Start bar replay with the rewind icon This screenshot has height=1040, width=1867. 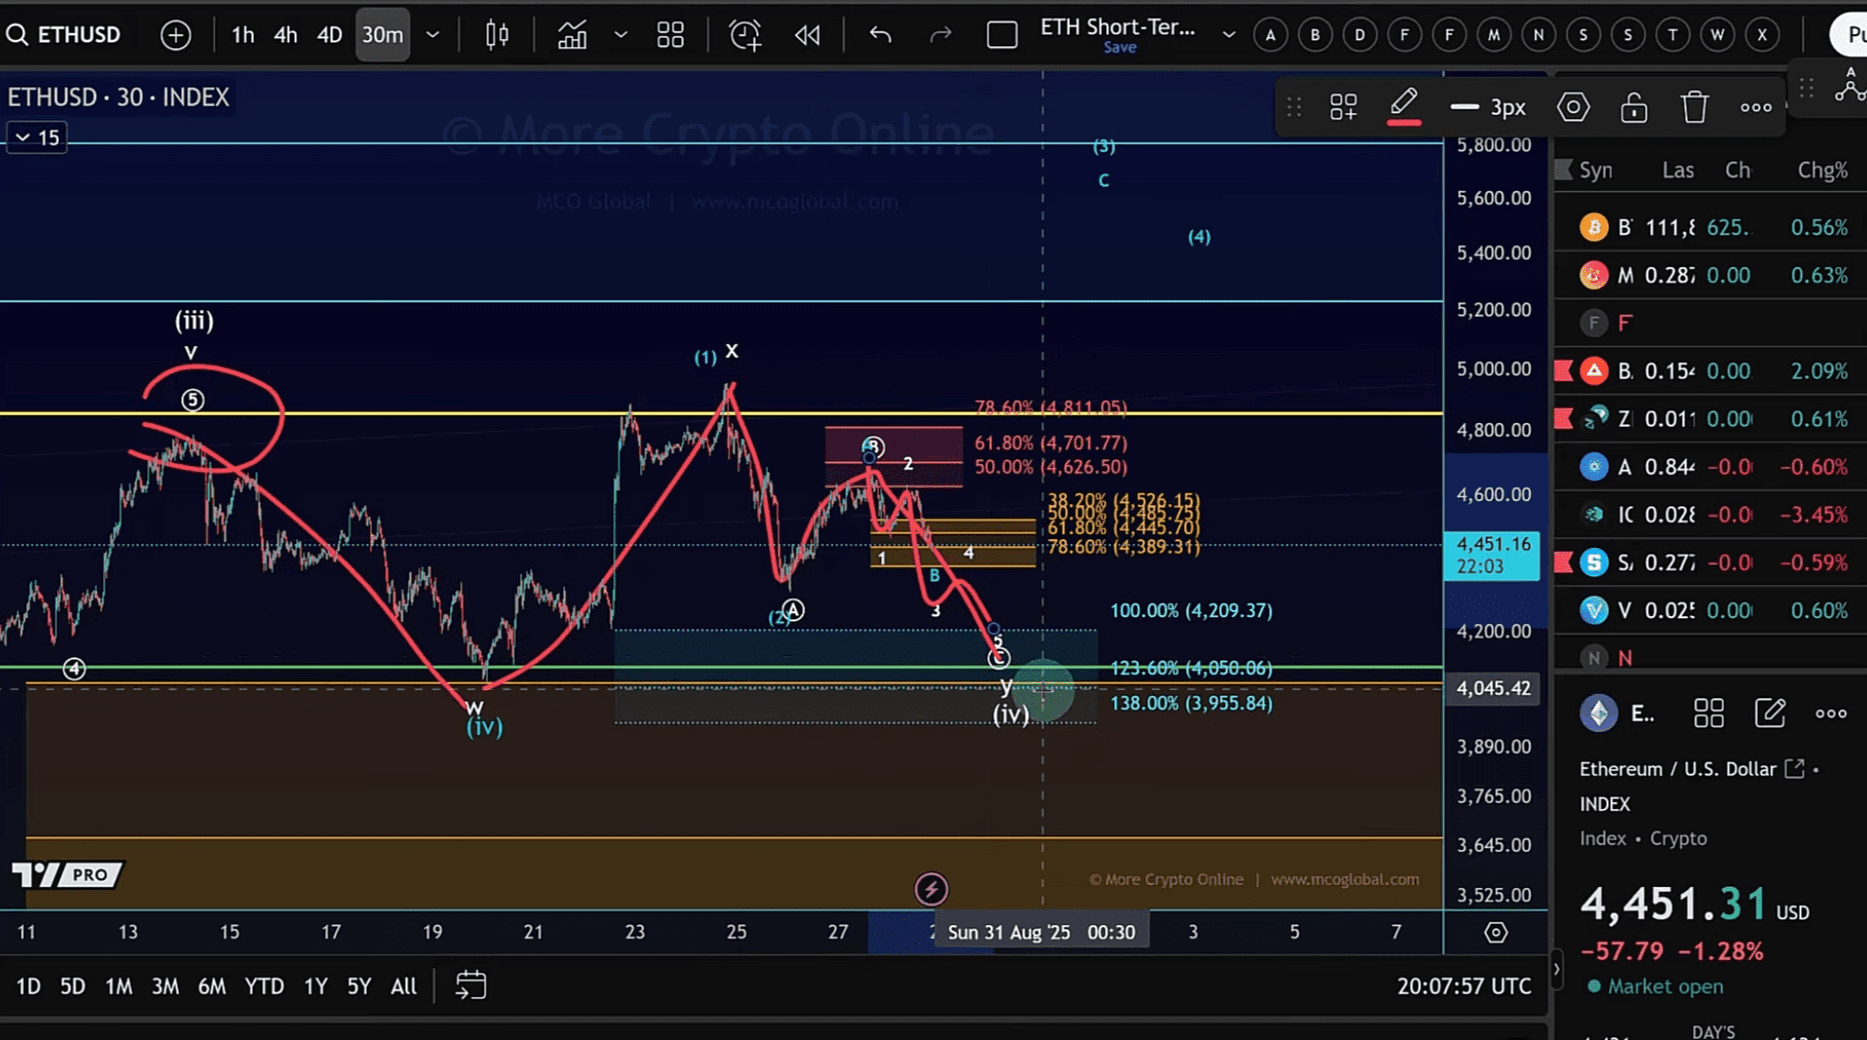(x=807, y=35)
